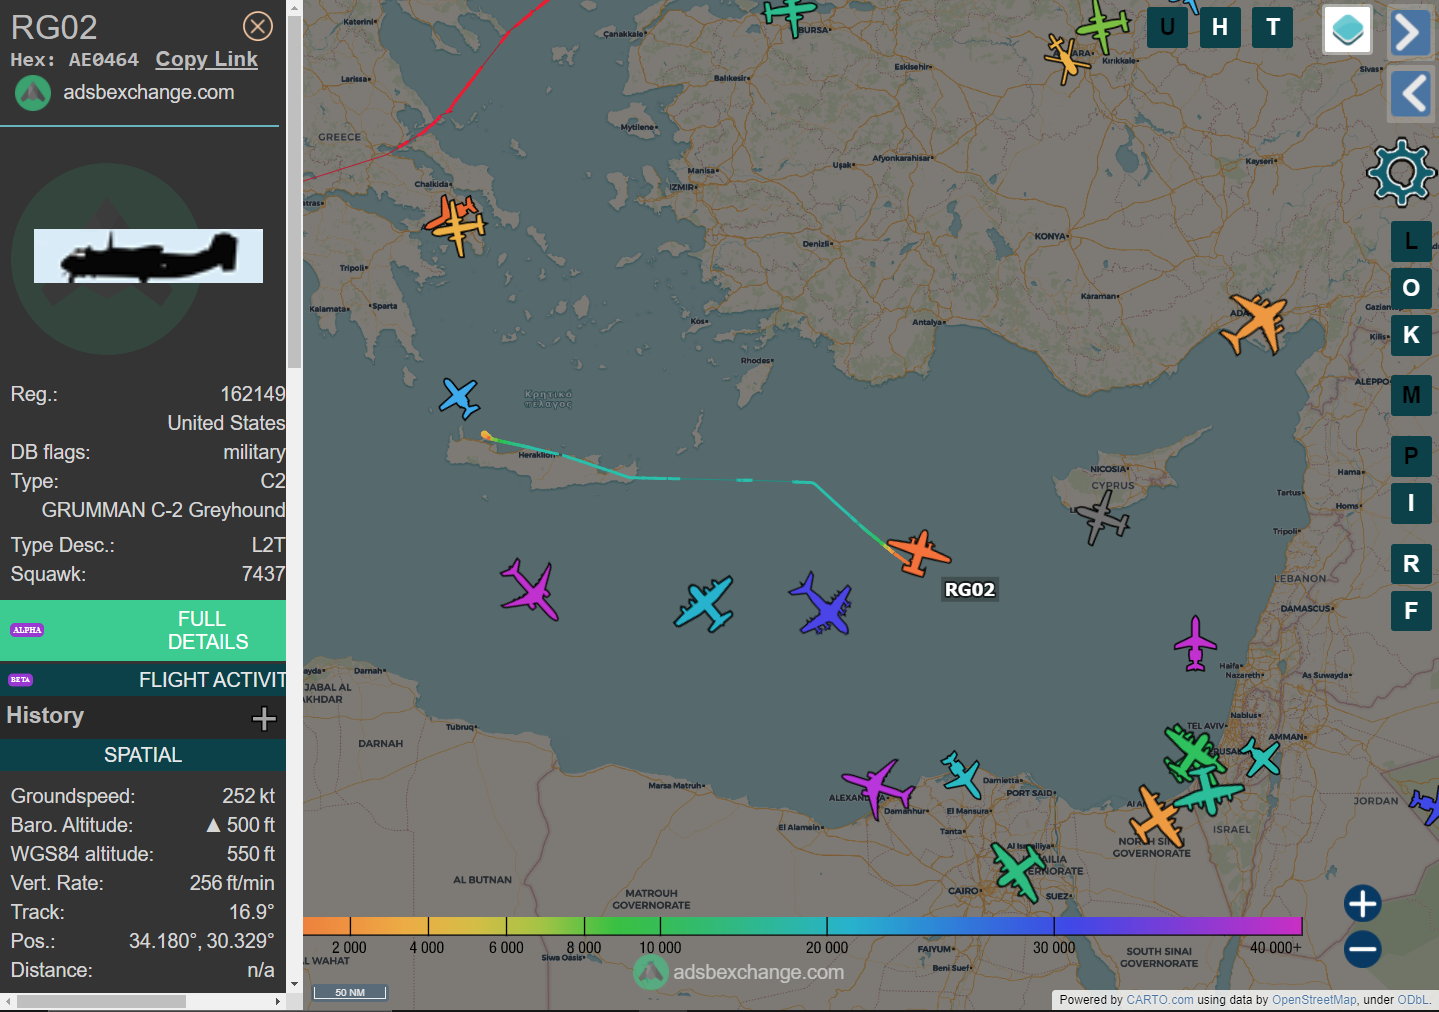This screenshot has width=1439, height=1012.
Task: Click the 50 NM map scale indicator
Action: (350, 992)
